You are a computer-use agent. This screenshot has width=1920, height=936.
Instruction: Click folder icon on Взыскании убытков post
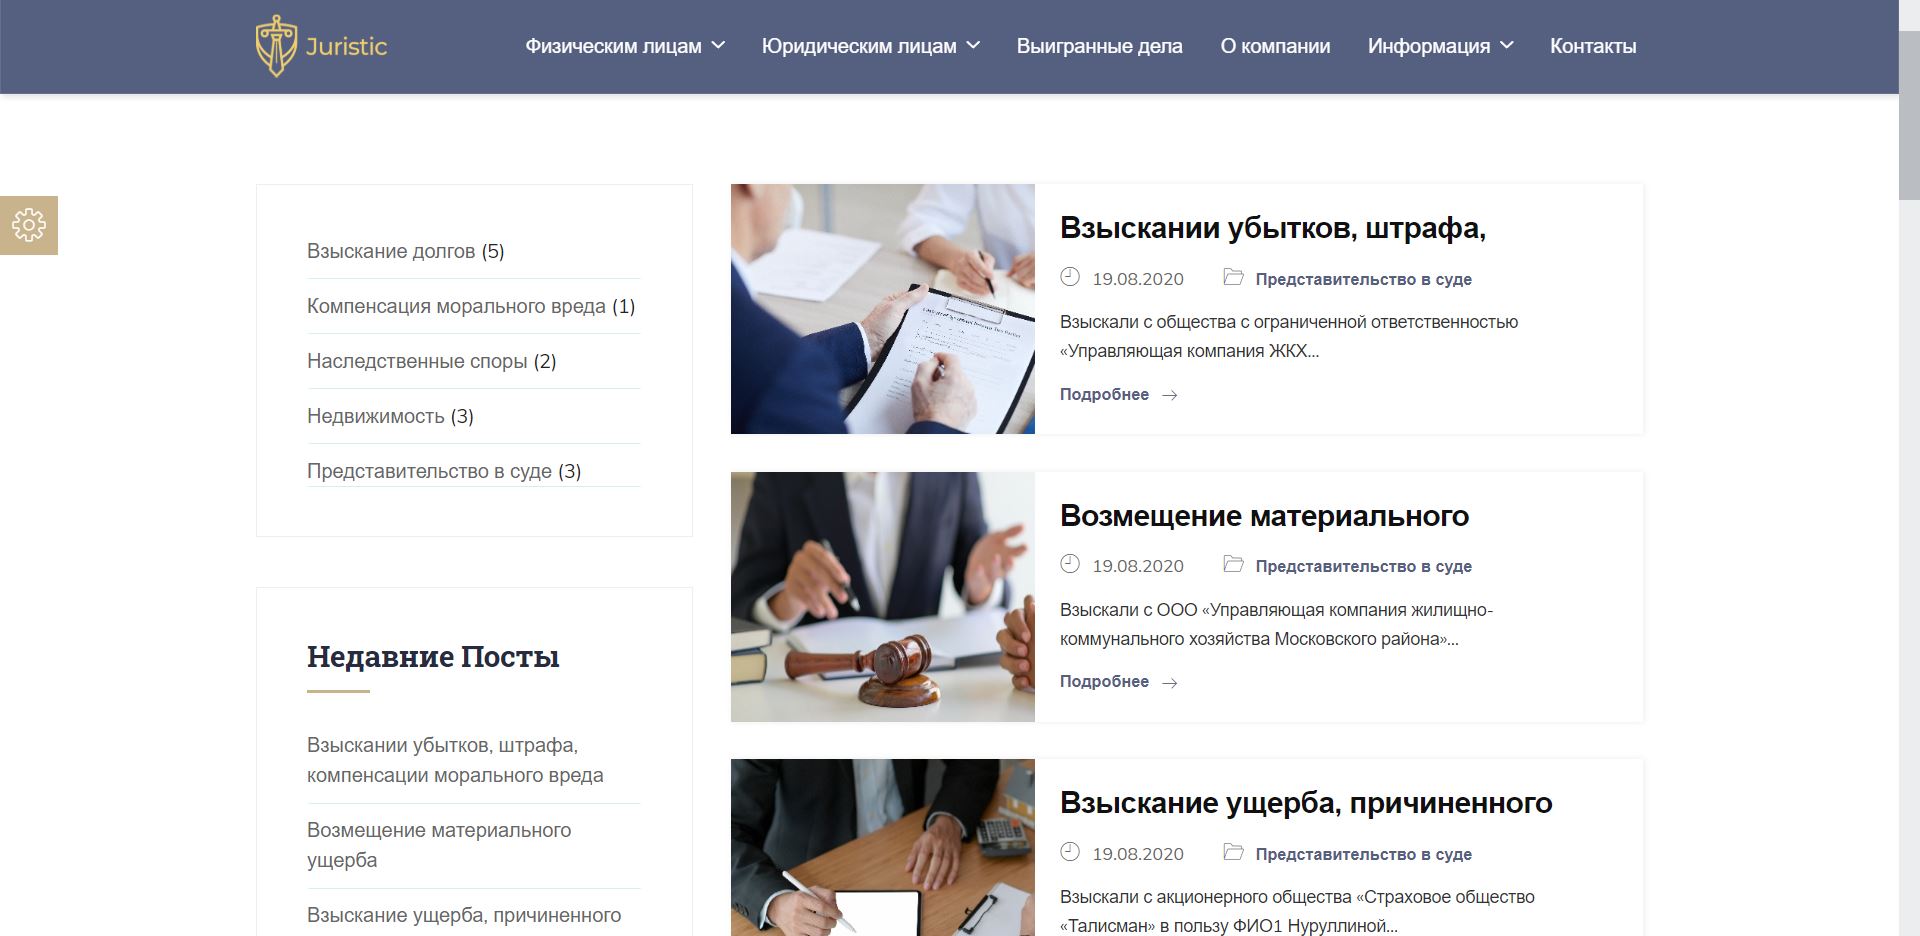click(1234, 277)
